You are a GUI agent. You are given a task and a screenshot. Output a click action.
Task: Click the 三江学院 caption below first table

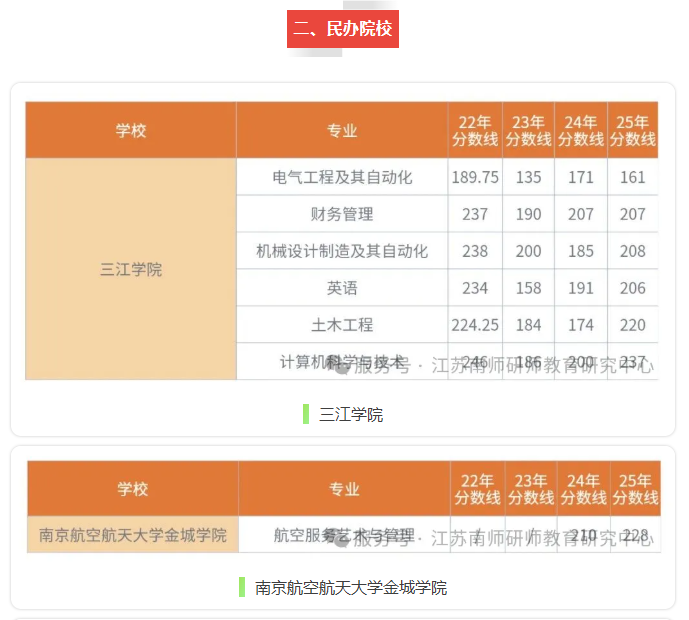click(351, 414)
